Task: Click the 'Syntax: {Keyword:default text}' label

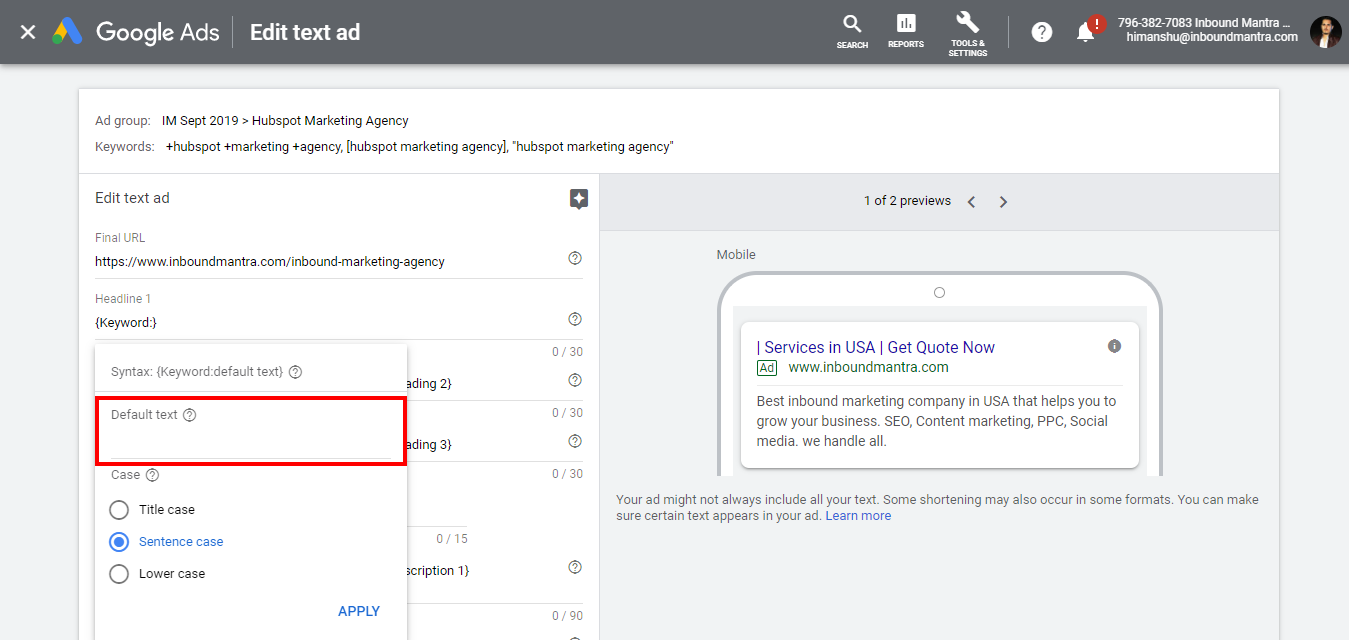Action: [197, 372]
